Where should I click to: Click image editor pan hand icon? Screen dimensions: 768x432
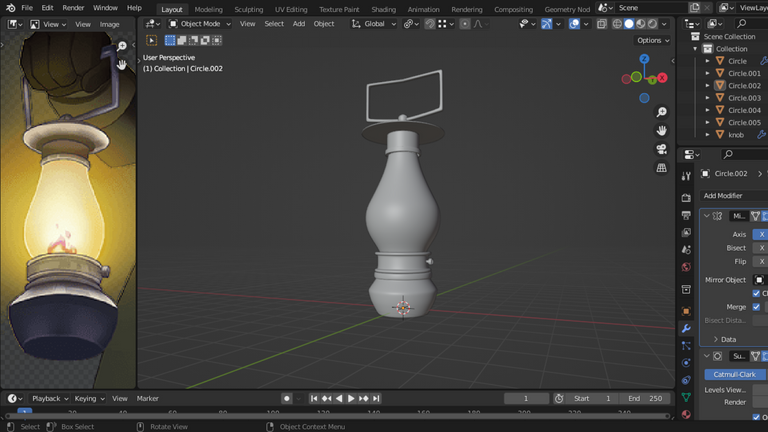pyautogui.click(x=121, y=64)
